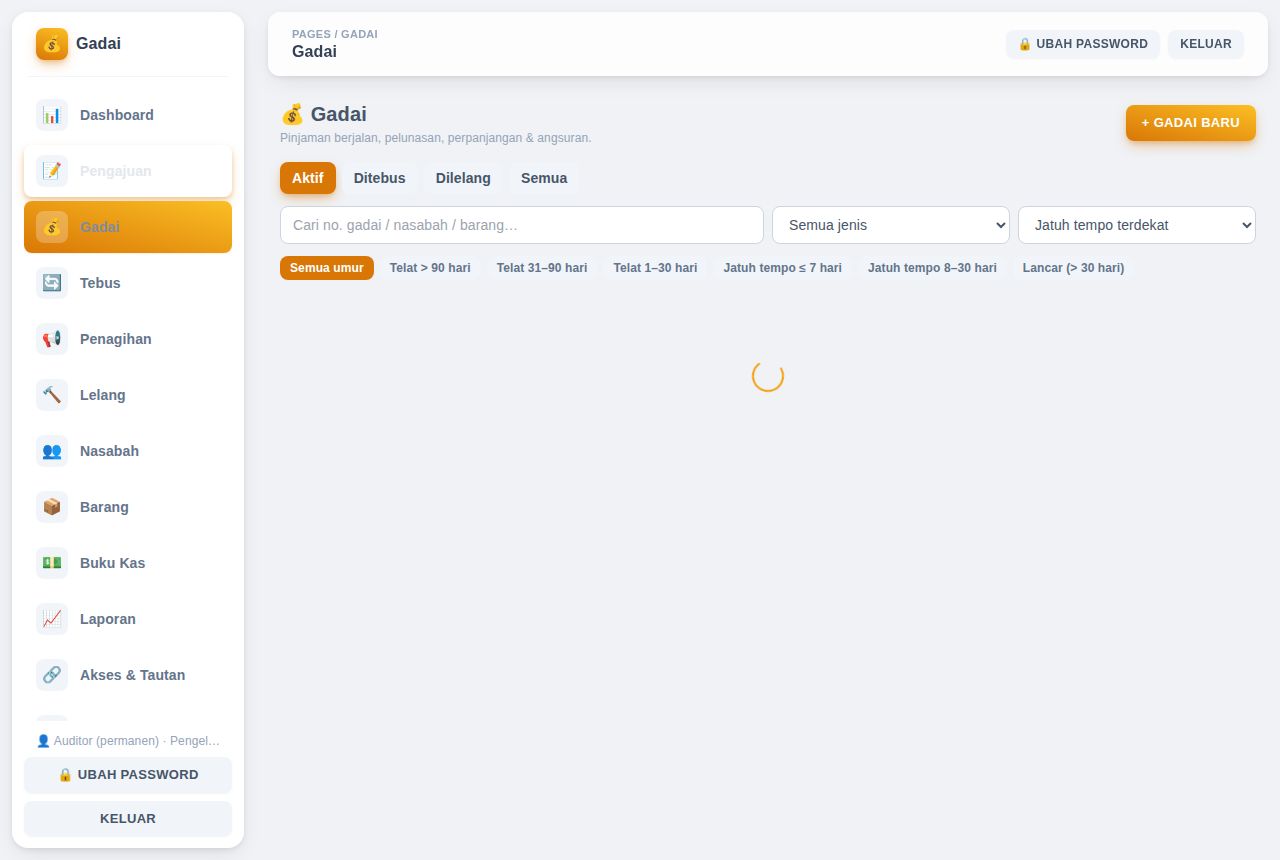Enable Jatuh tempo ≤ 7 hari filter

pos(782,268)
